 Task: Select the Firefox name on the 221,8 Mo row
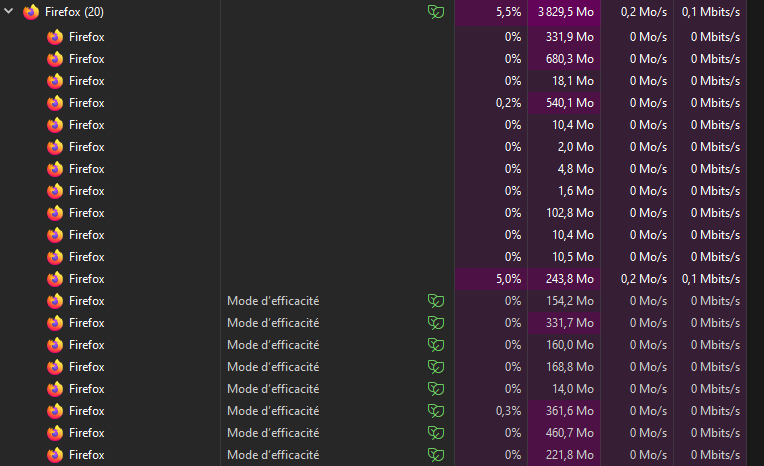pos(87,455)
